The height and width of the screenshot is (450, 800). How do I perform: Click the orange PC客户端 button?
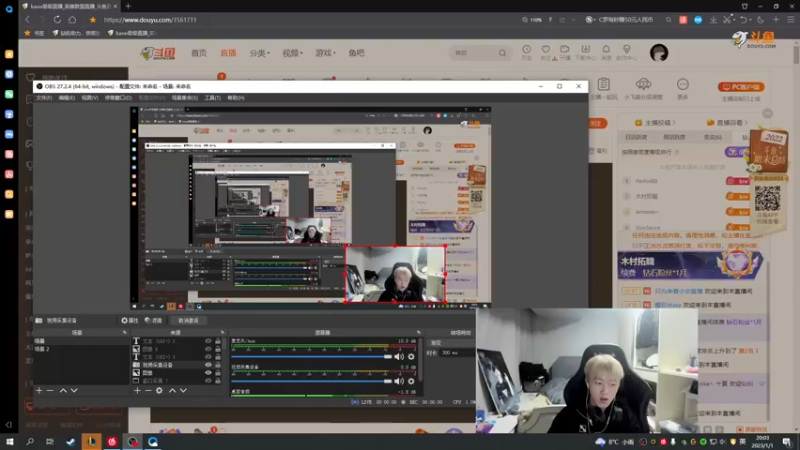tap(741, 87)
